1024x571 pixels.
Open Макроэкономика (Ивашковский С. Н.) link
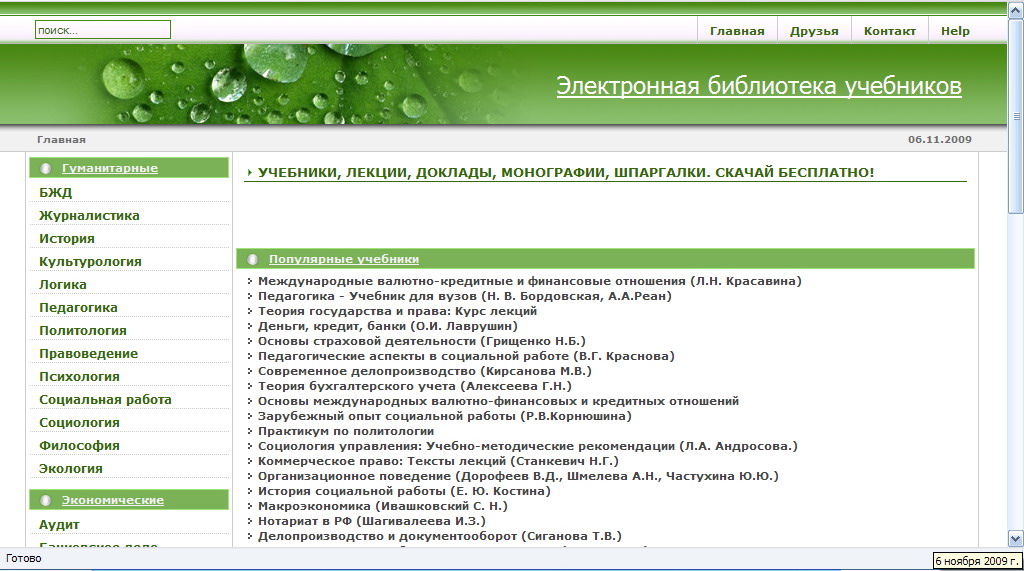pyautogui.click(x=383, y=506)
